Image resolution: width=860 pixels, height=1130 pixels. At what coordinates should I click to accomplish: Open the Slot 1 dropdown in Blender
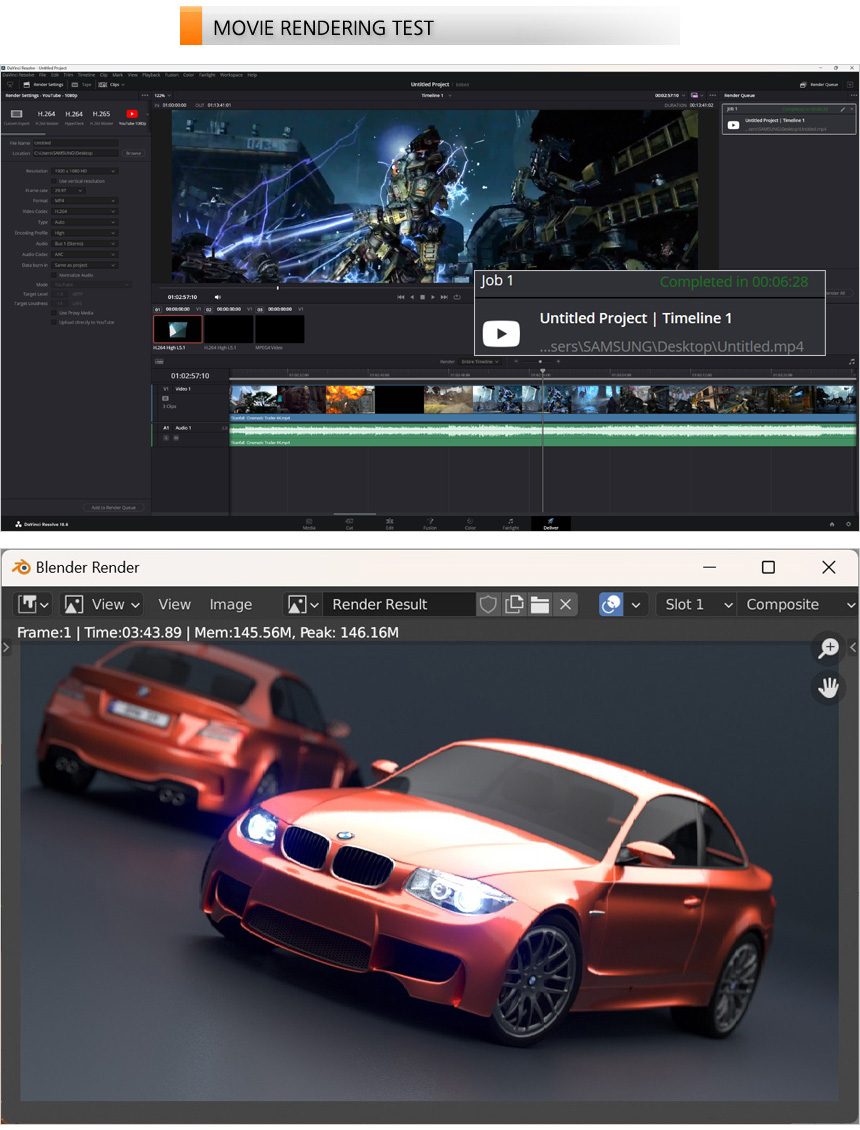(696, 605)
